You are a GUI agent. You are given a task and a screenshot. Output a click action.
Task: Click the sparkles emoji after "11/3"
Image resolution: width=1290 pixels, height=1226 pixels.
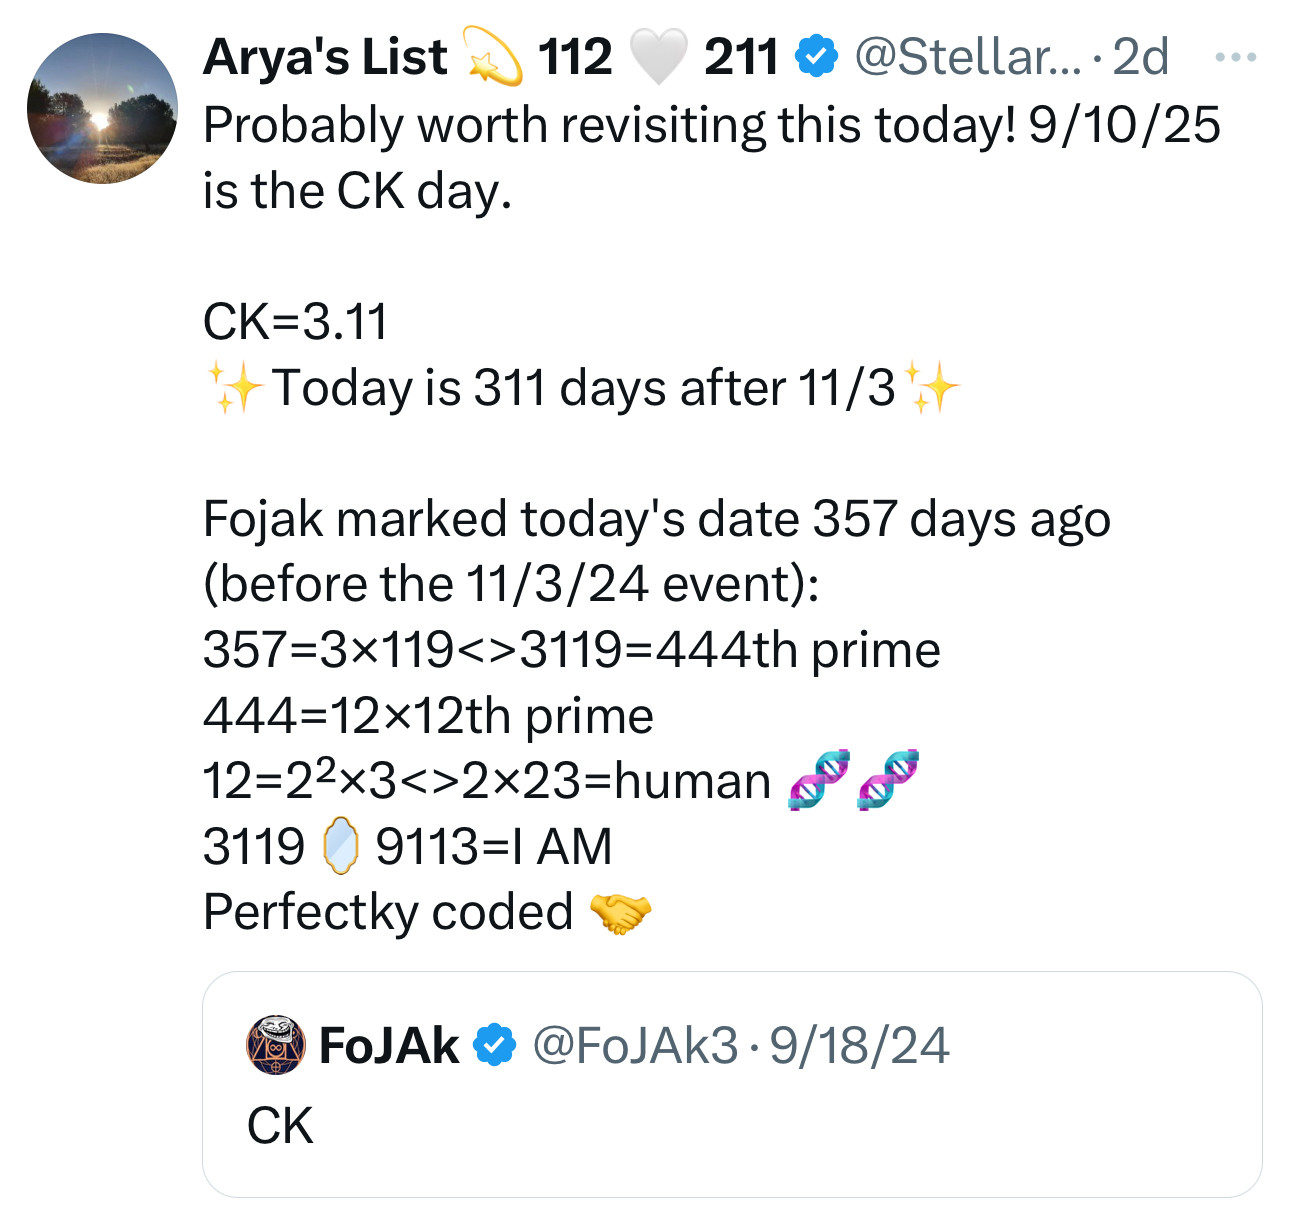[x=930, y=388]
